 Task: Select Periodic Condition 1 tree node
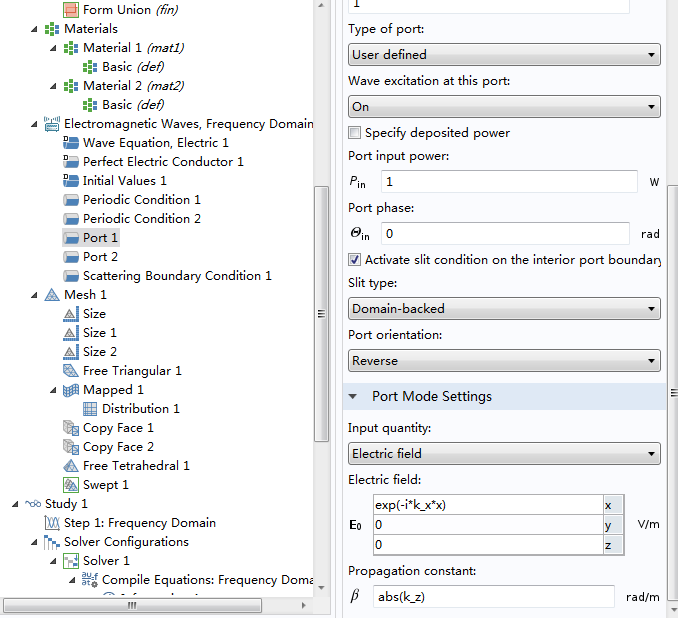pos(141,200)
